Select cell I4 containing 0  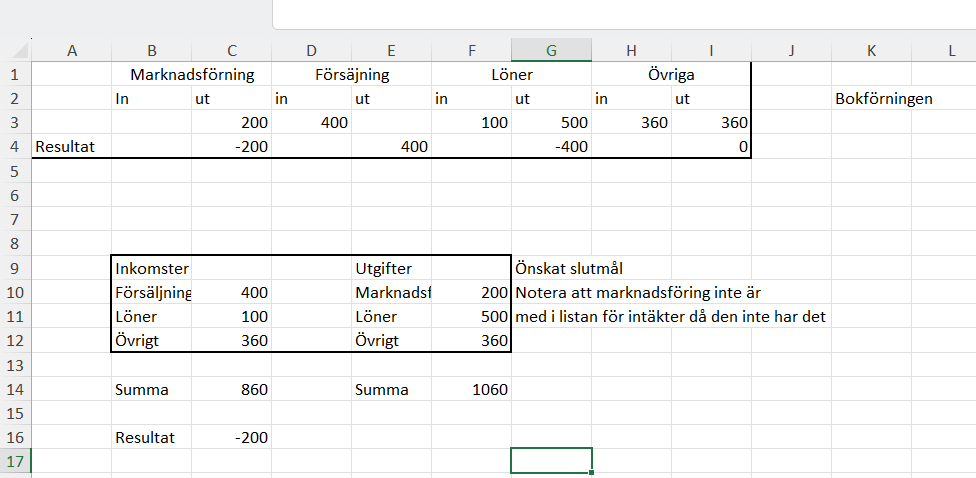click(x=711, y=147)
